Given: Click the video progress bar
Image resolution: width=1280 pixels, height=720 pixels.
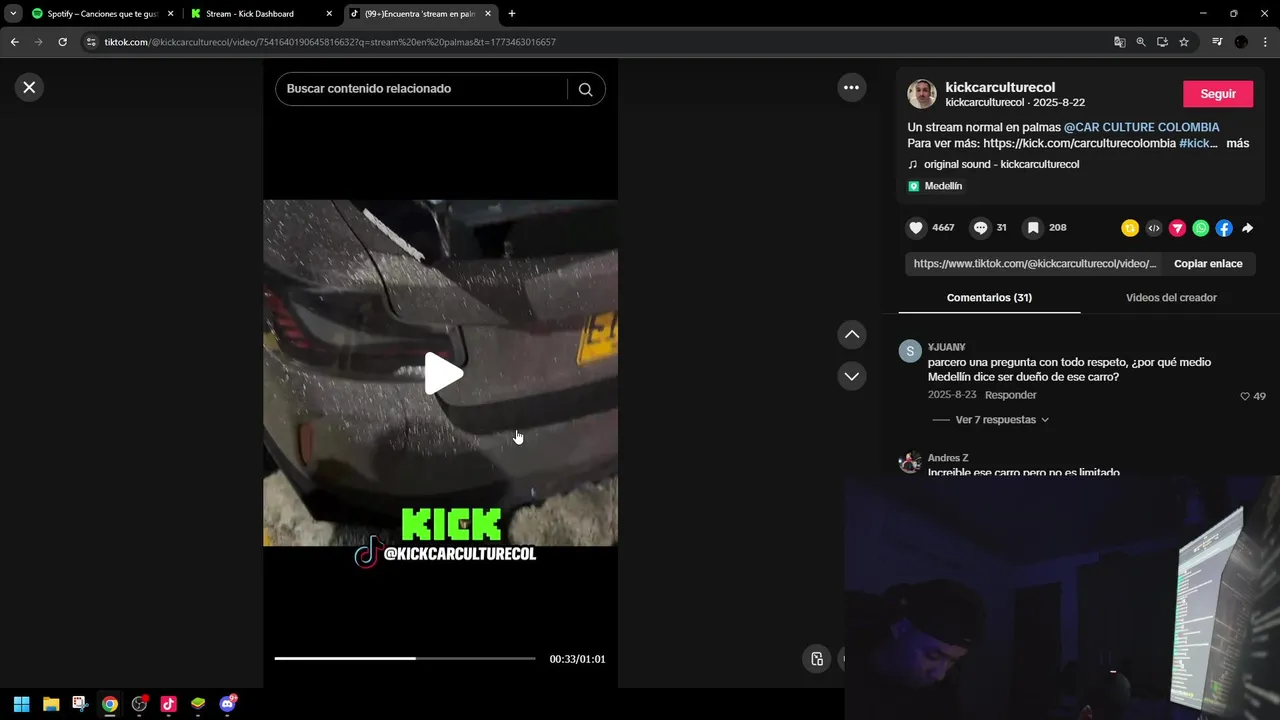Looking at the screenshot, I should [x=405, y=658].
